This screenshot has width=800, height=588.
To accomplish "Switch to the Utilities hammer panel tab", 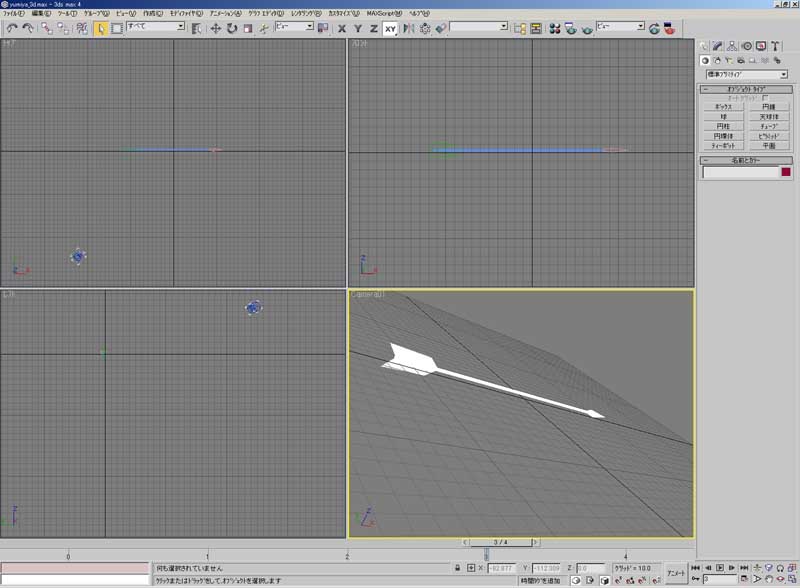I will (x=775, y=46).
